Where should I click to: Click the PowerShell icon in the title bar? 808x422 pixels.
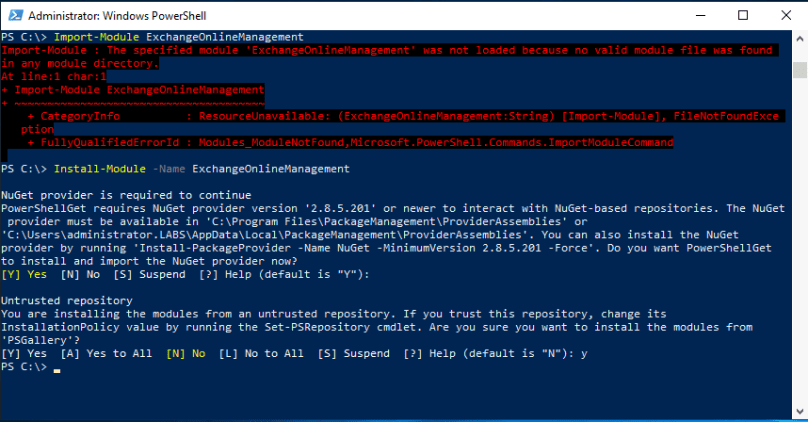[x=14, y=16]
